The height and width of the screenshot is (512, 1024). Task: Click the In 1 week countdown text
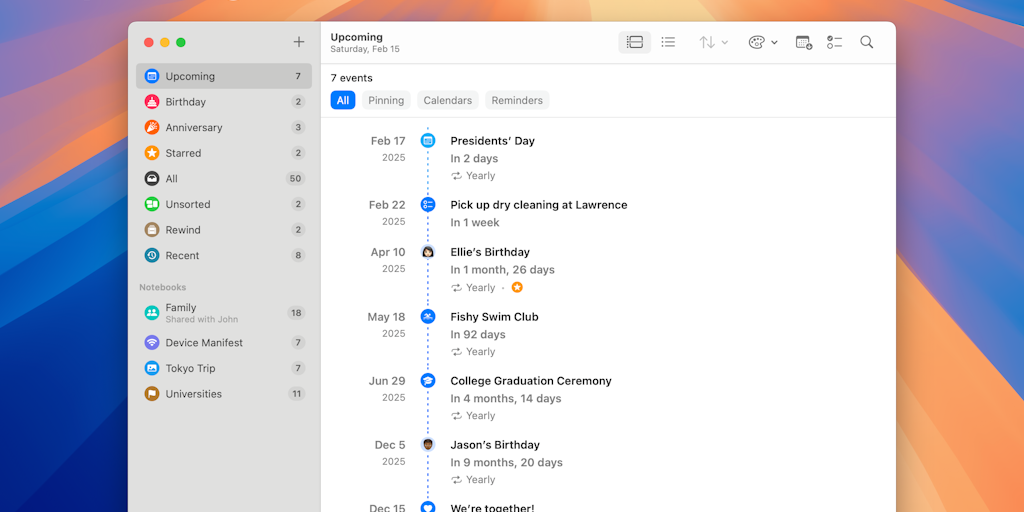[x=475, y=223]
